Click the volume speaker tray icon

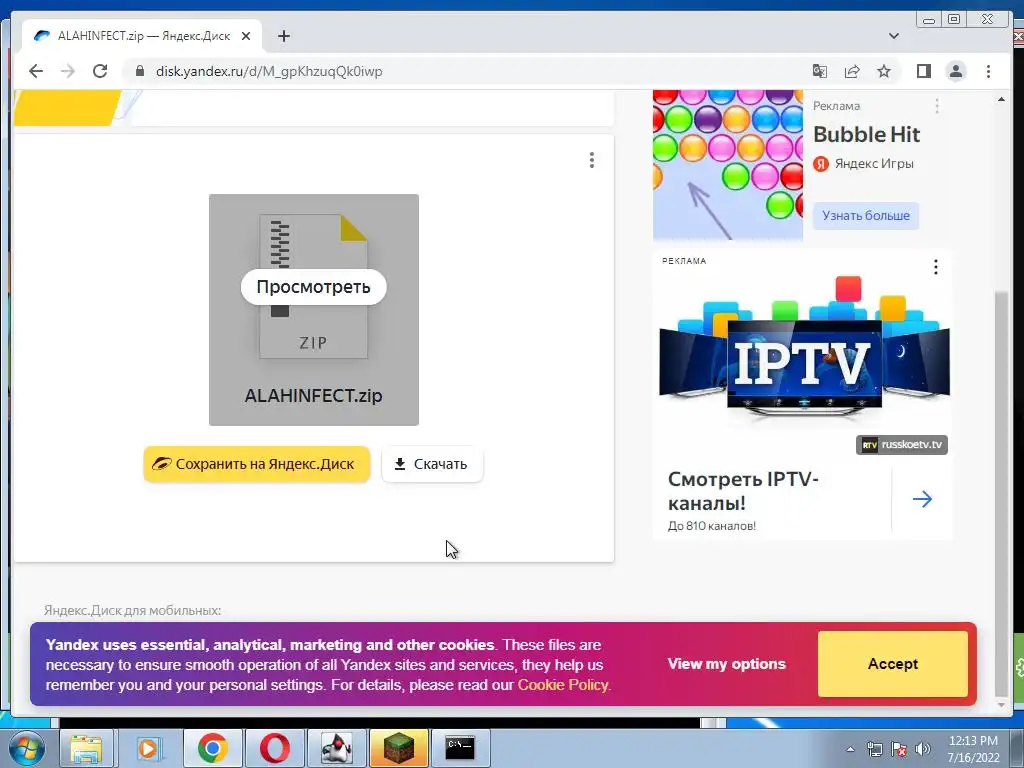[923, 749]
